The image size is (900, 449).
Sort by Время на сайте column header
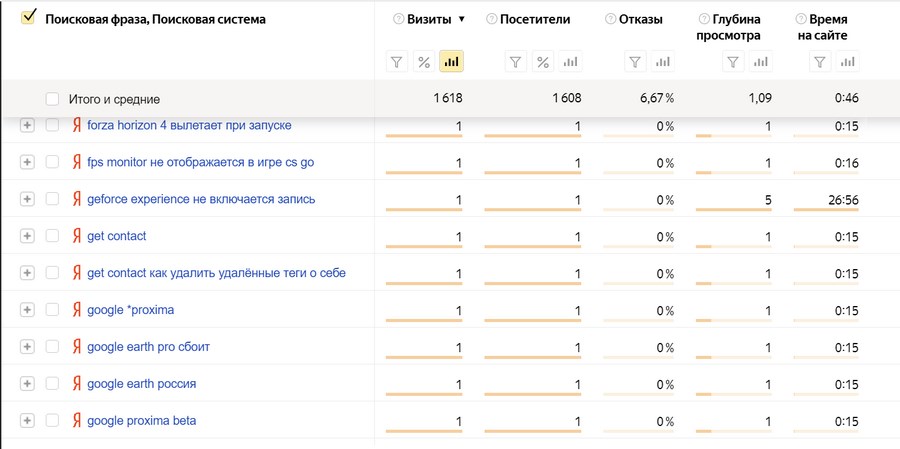823,28
